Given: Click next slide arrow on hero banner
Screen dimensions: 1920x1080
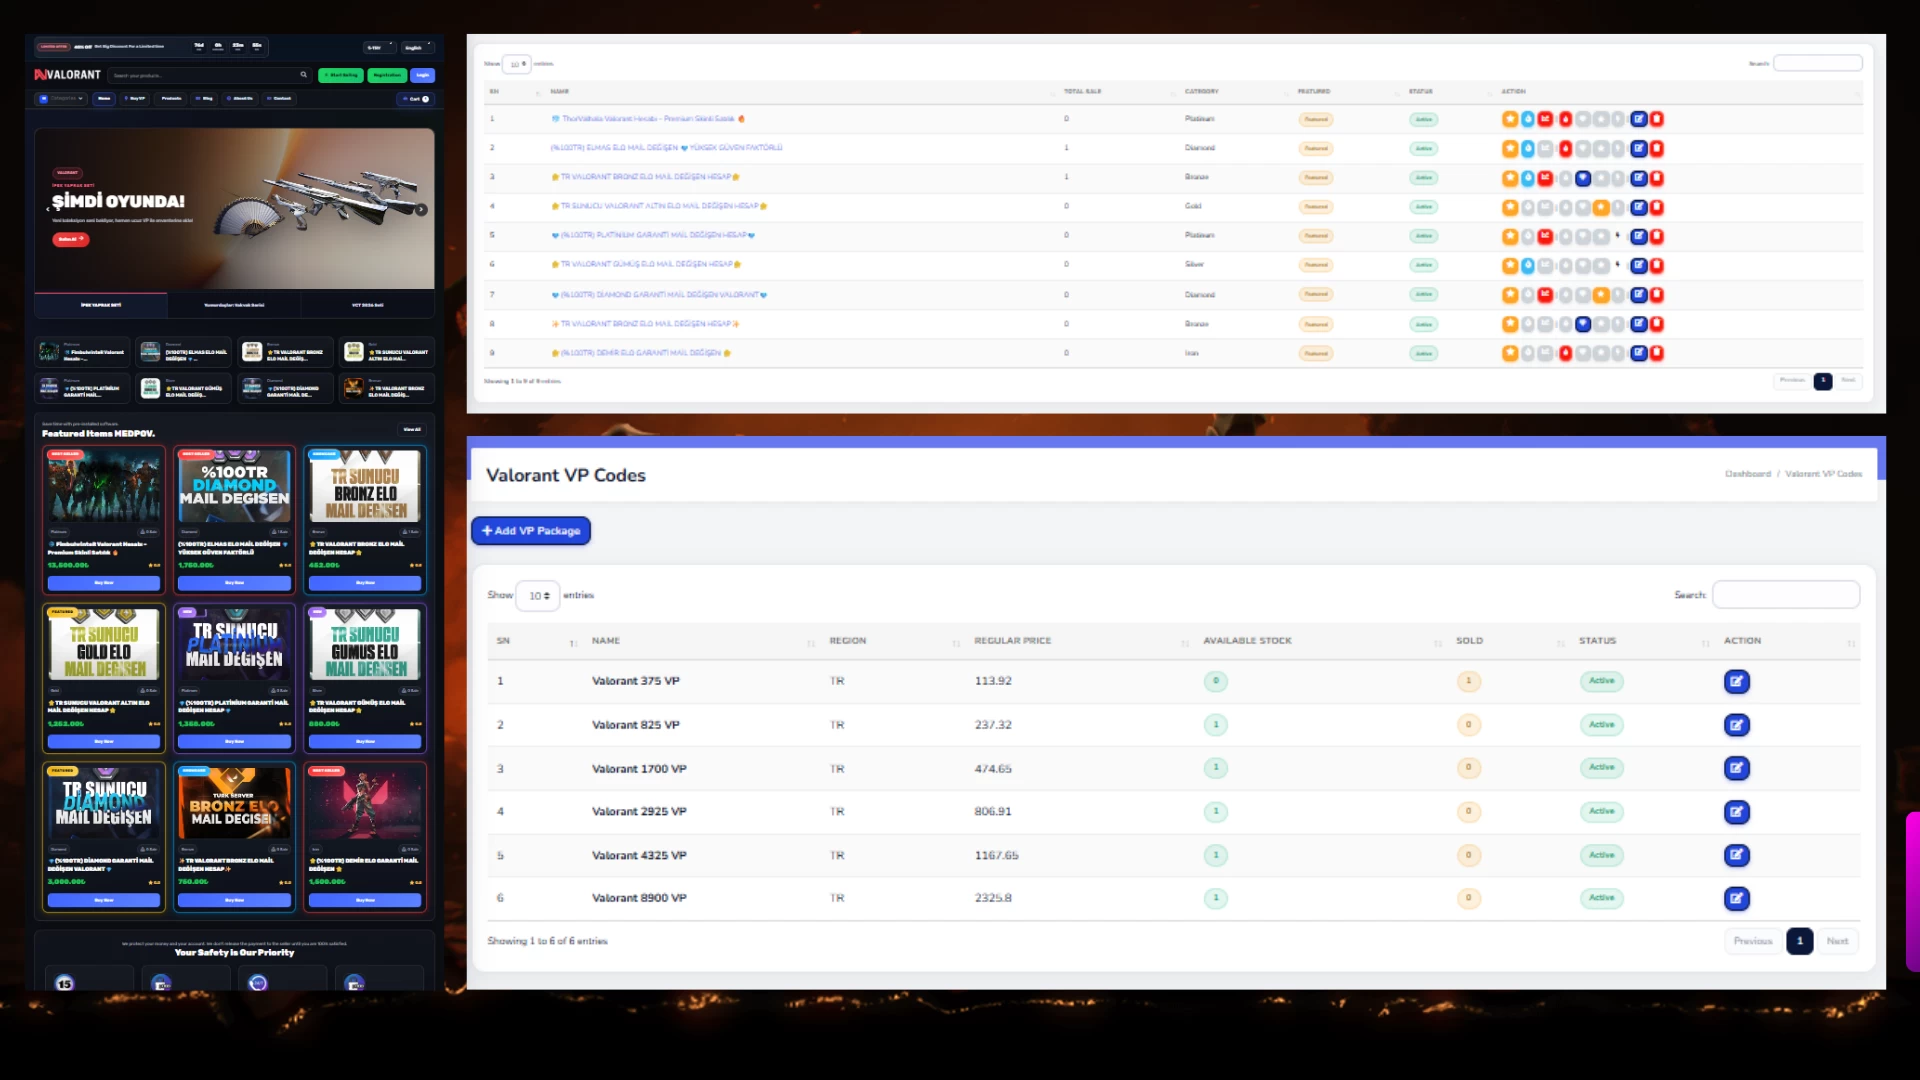Looking at the screenshot, I should coord(421,210).
